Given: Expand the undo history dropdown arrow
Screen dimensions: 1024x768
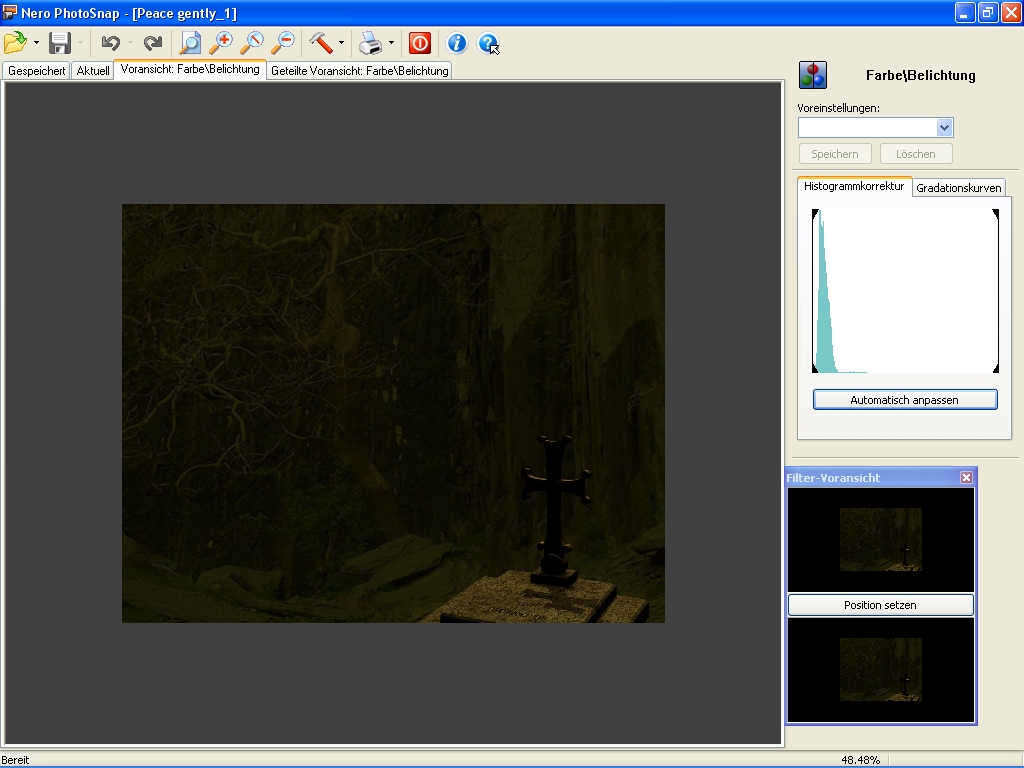Looking at the screenshot, I should 131,43.
